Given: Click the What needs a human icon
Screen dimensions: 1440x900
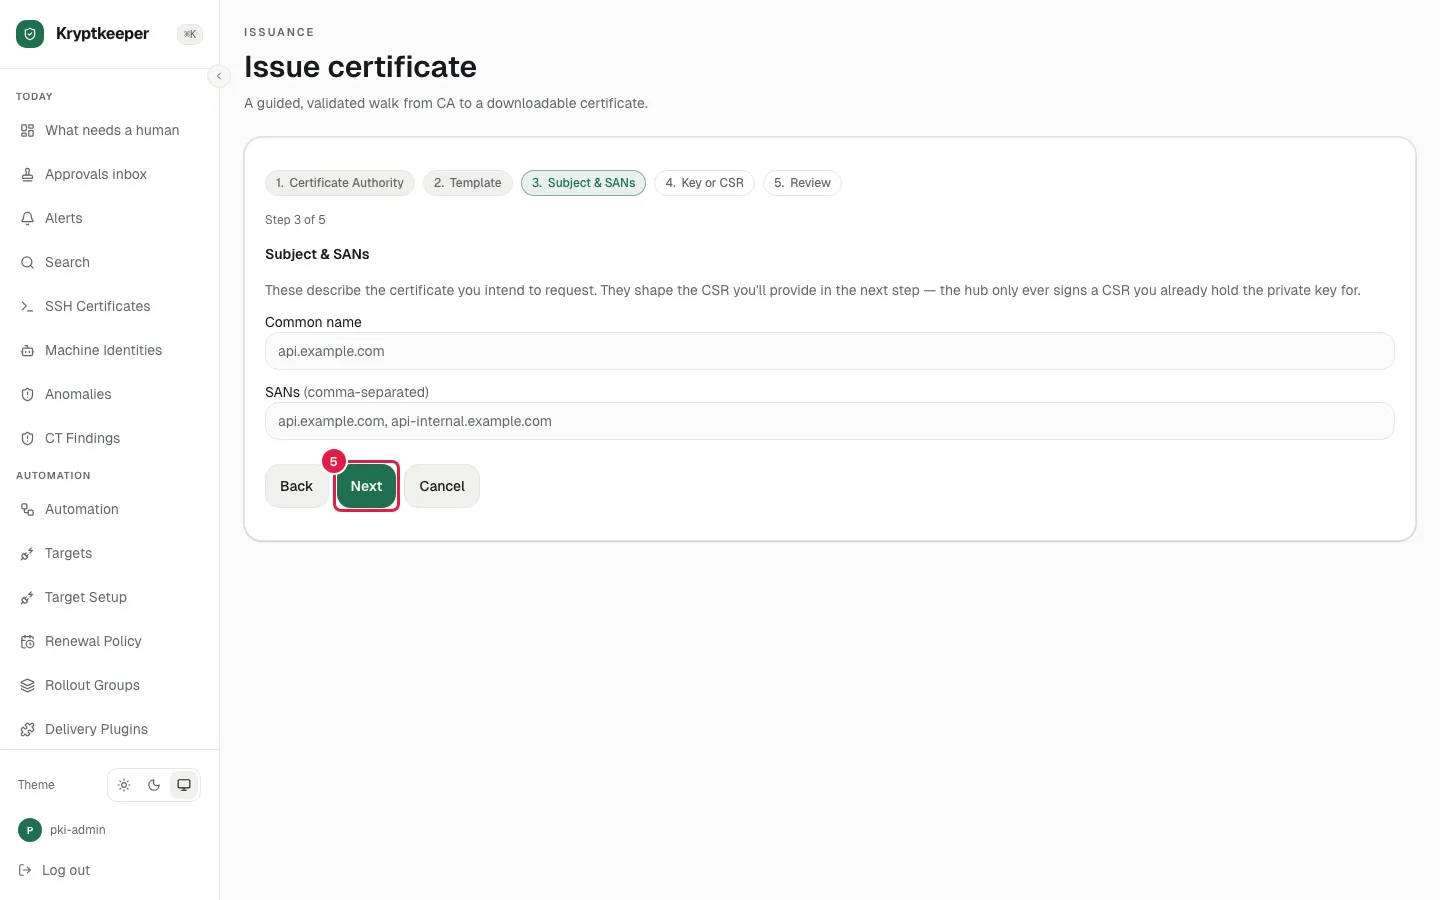Looking at the screenshot, I should point(27,131).
